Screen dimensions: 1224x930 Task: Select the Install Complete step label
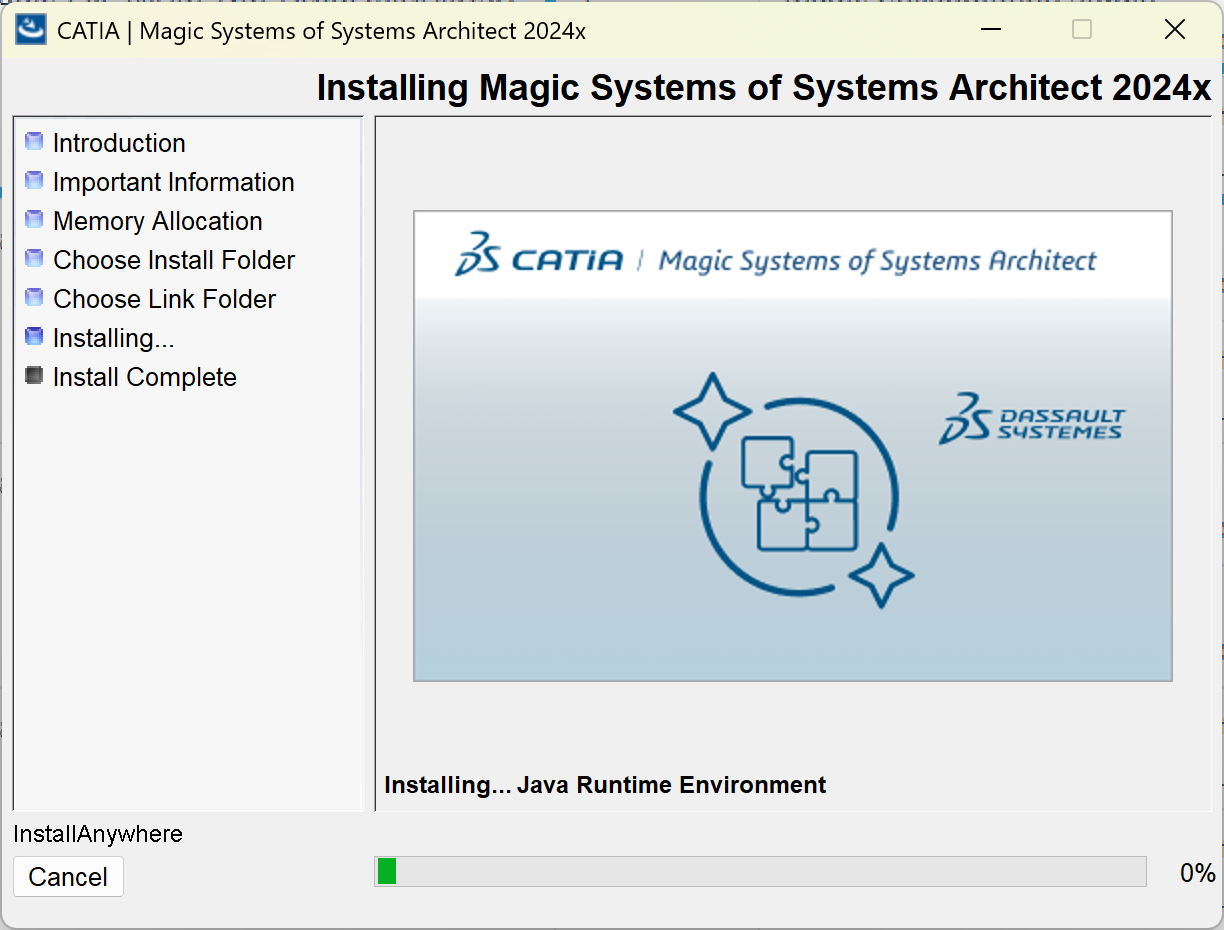point(145,377)
